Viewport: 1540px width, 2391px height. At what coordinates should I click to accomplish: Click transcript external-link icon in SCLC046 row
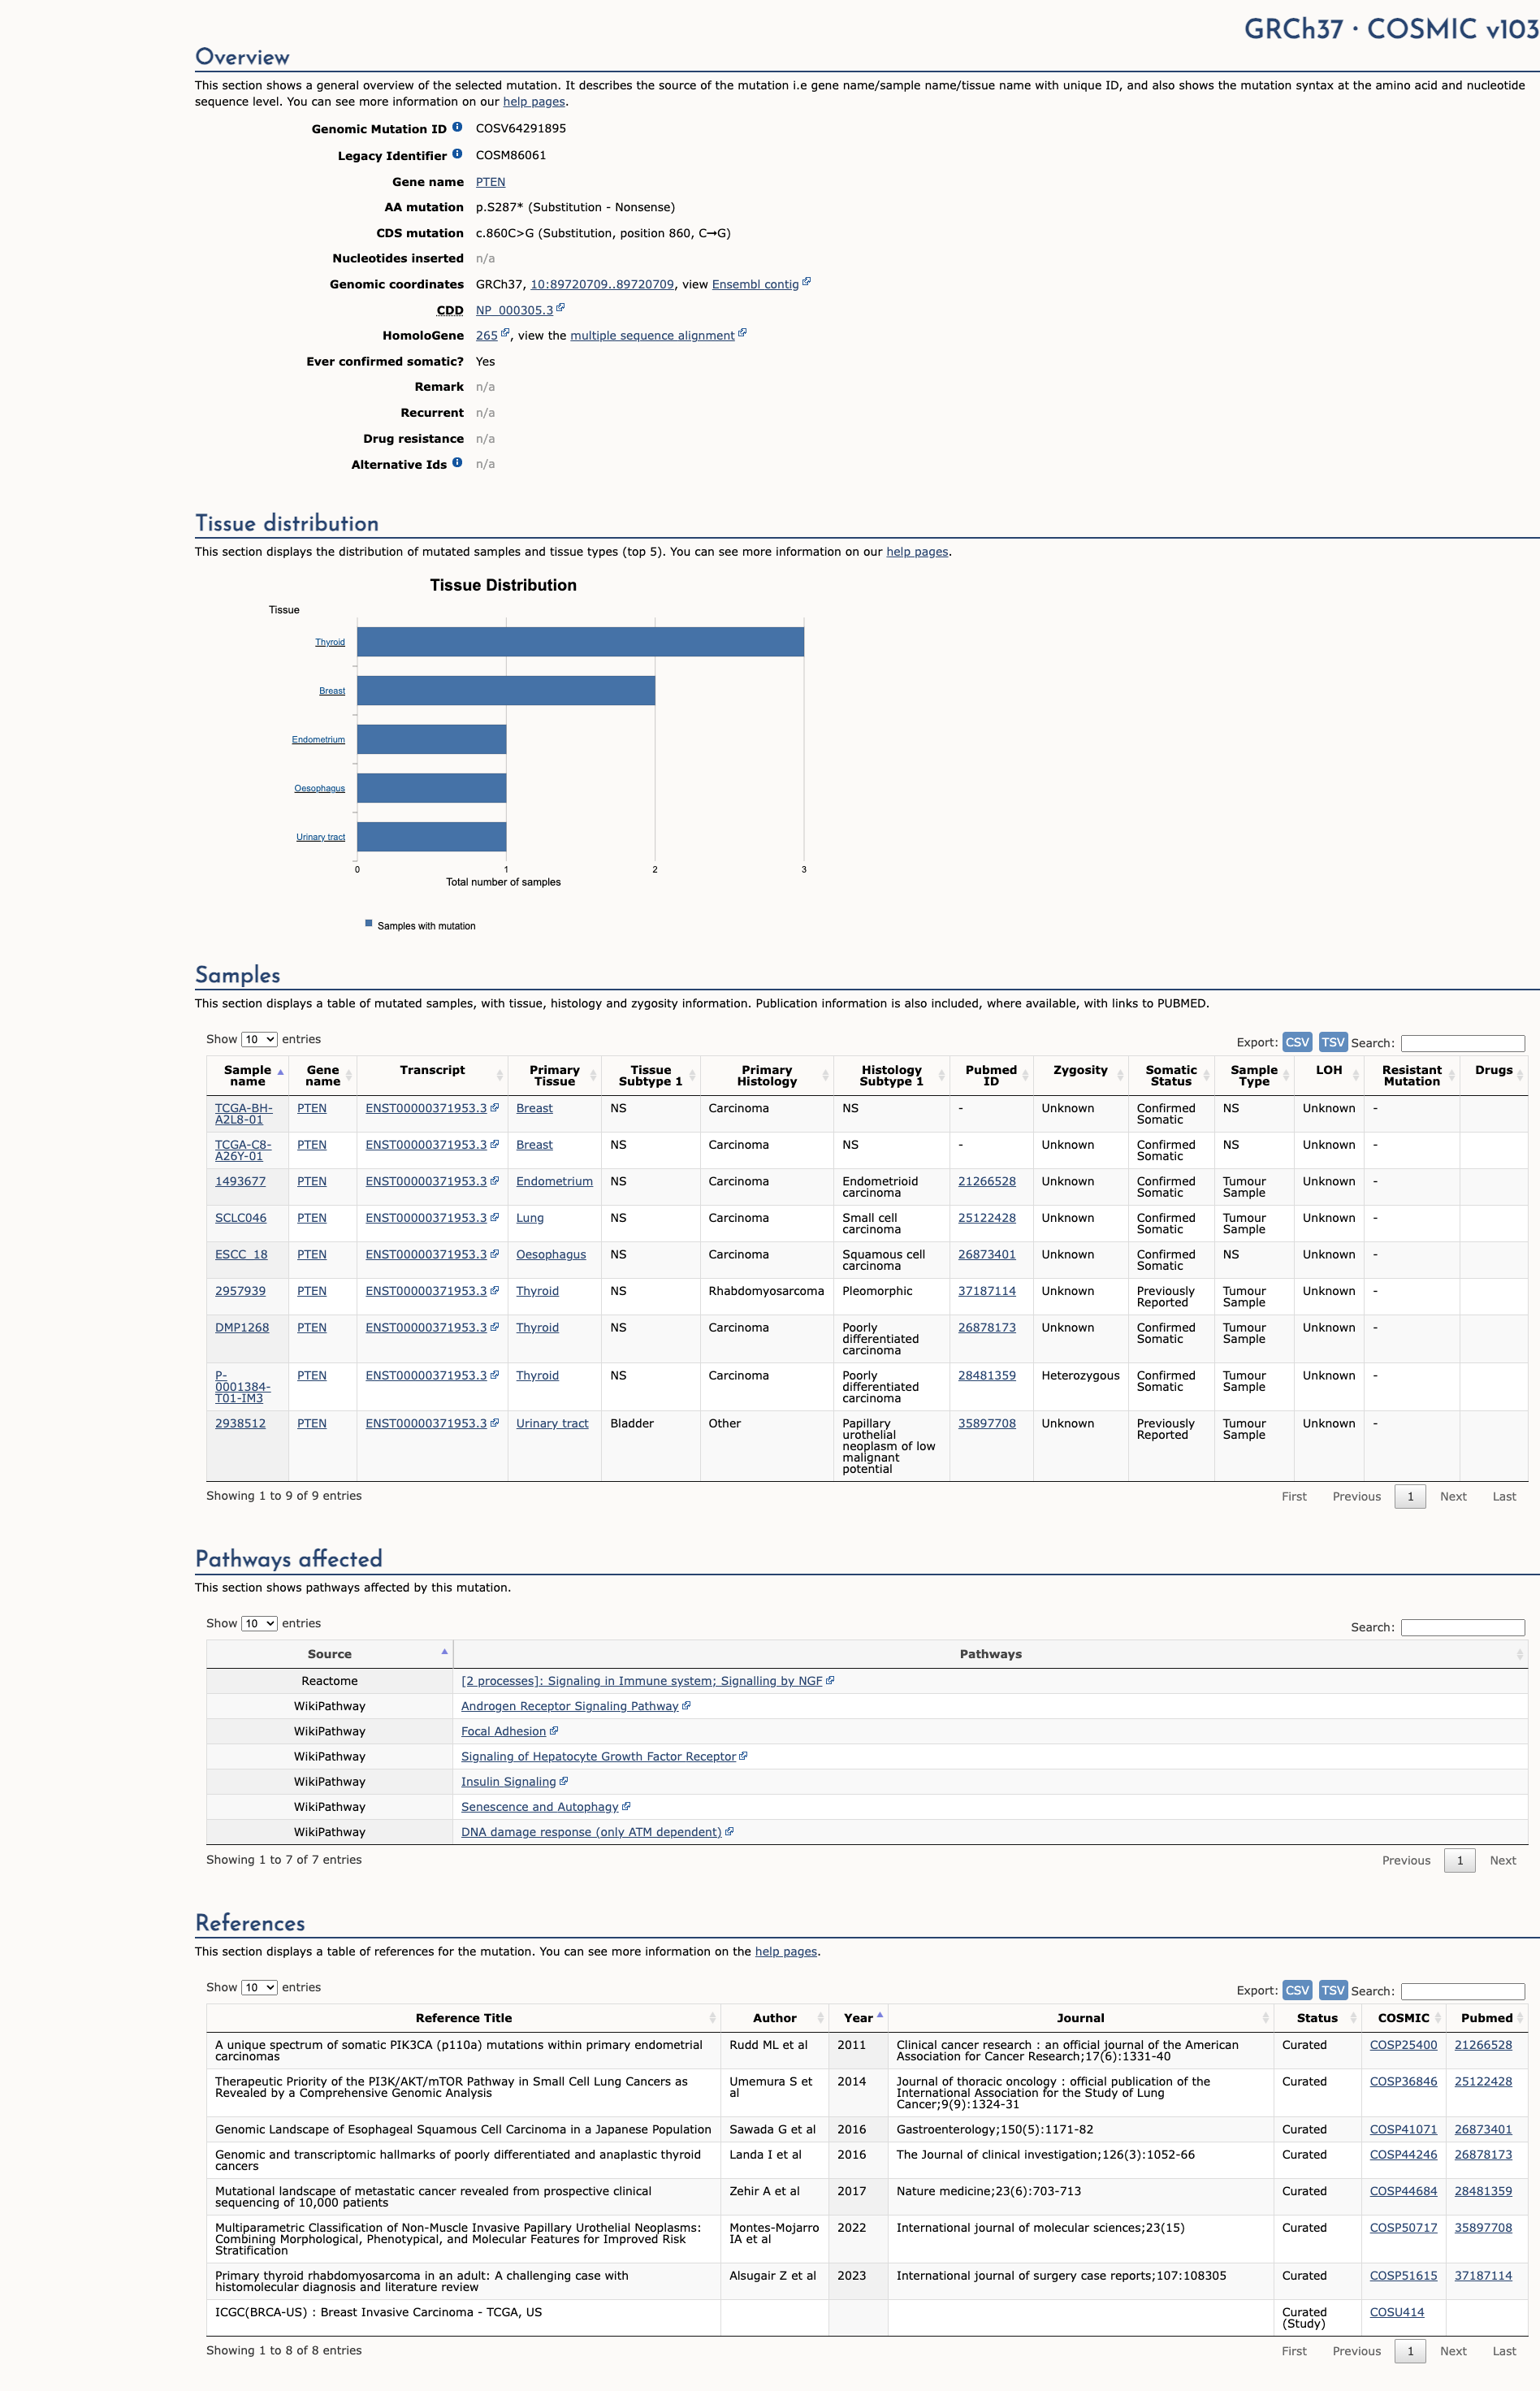(x=494, y=1217)
